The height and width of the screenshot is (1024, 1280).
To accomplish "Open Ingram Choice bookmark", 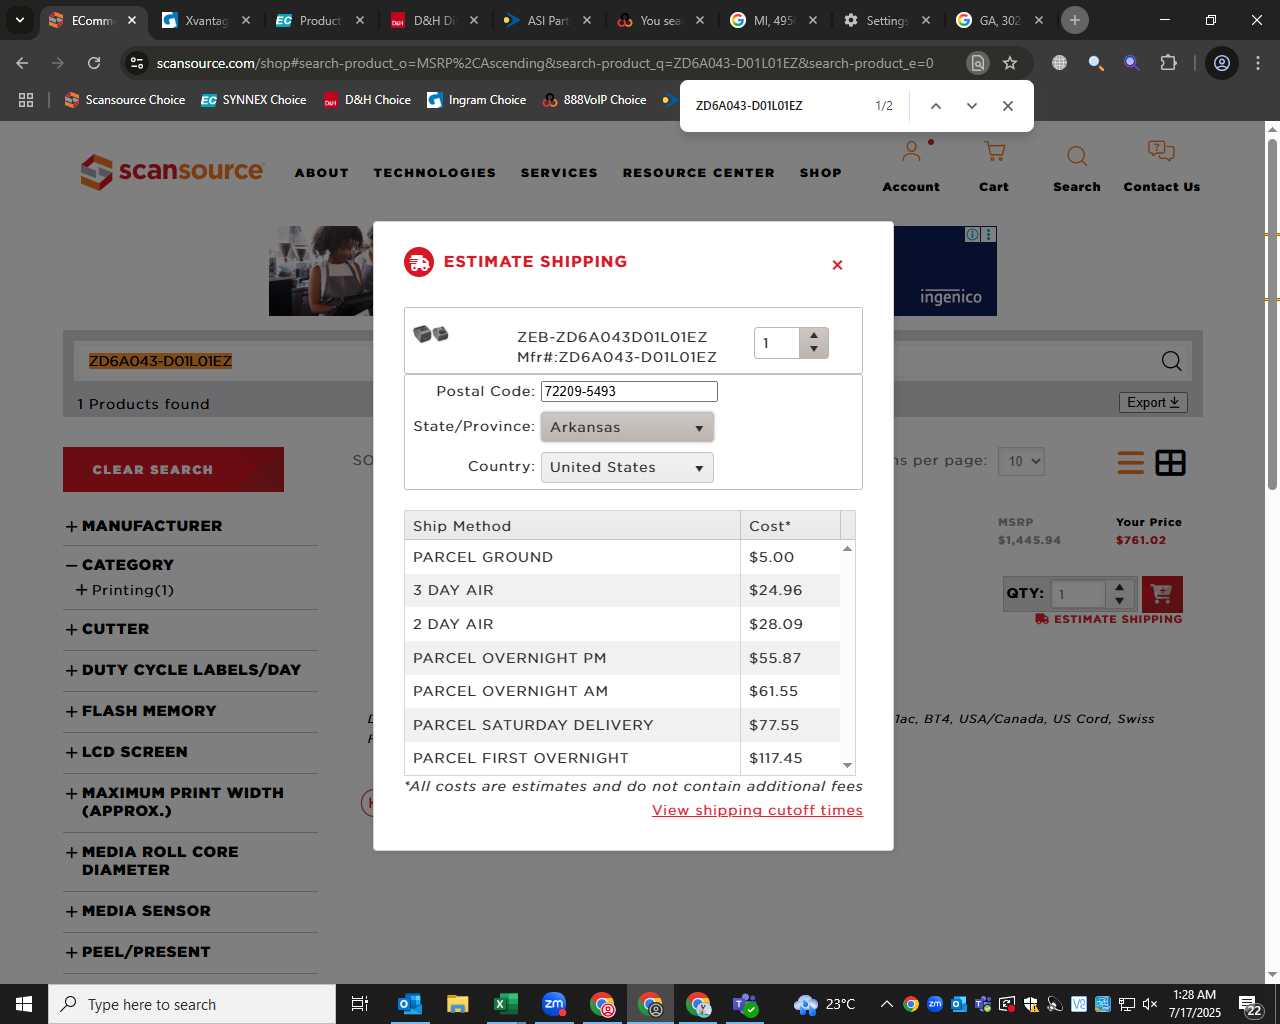I will [x=476, y=100].
